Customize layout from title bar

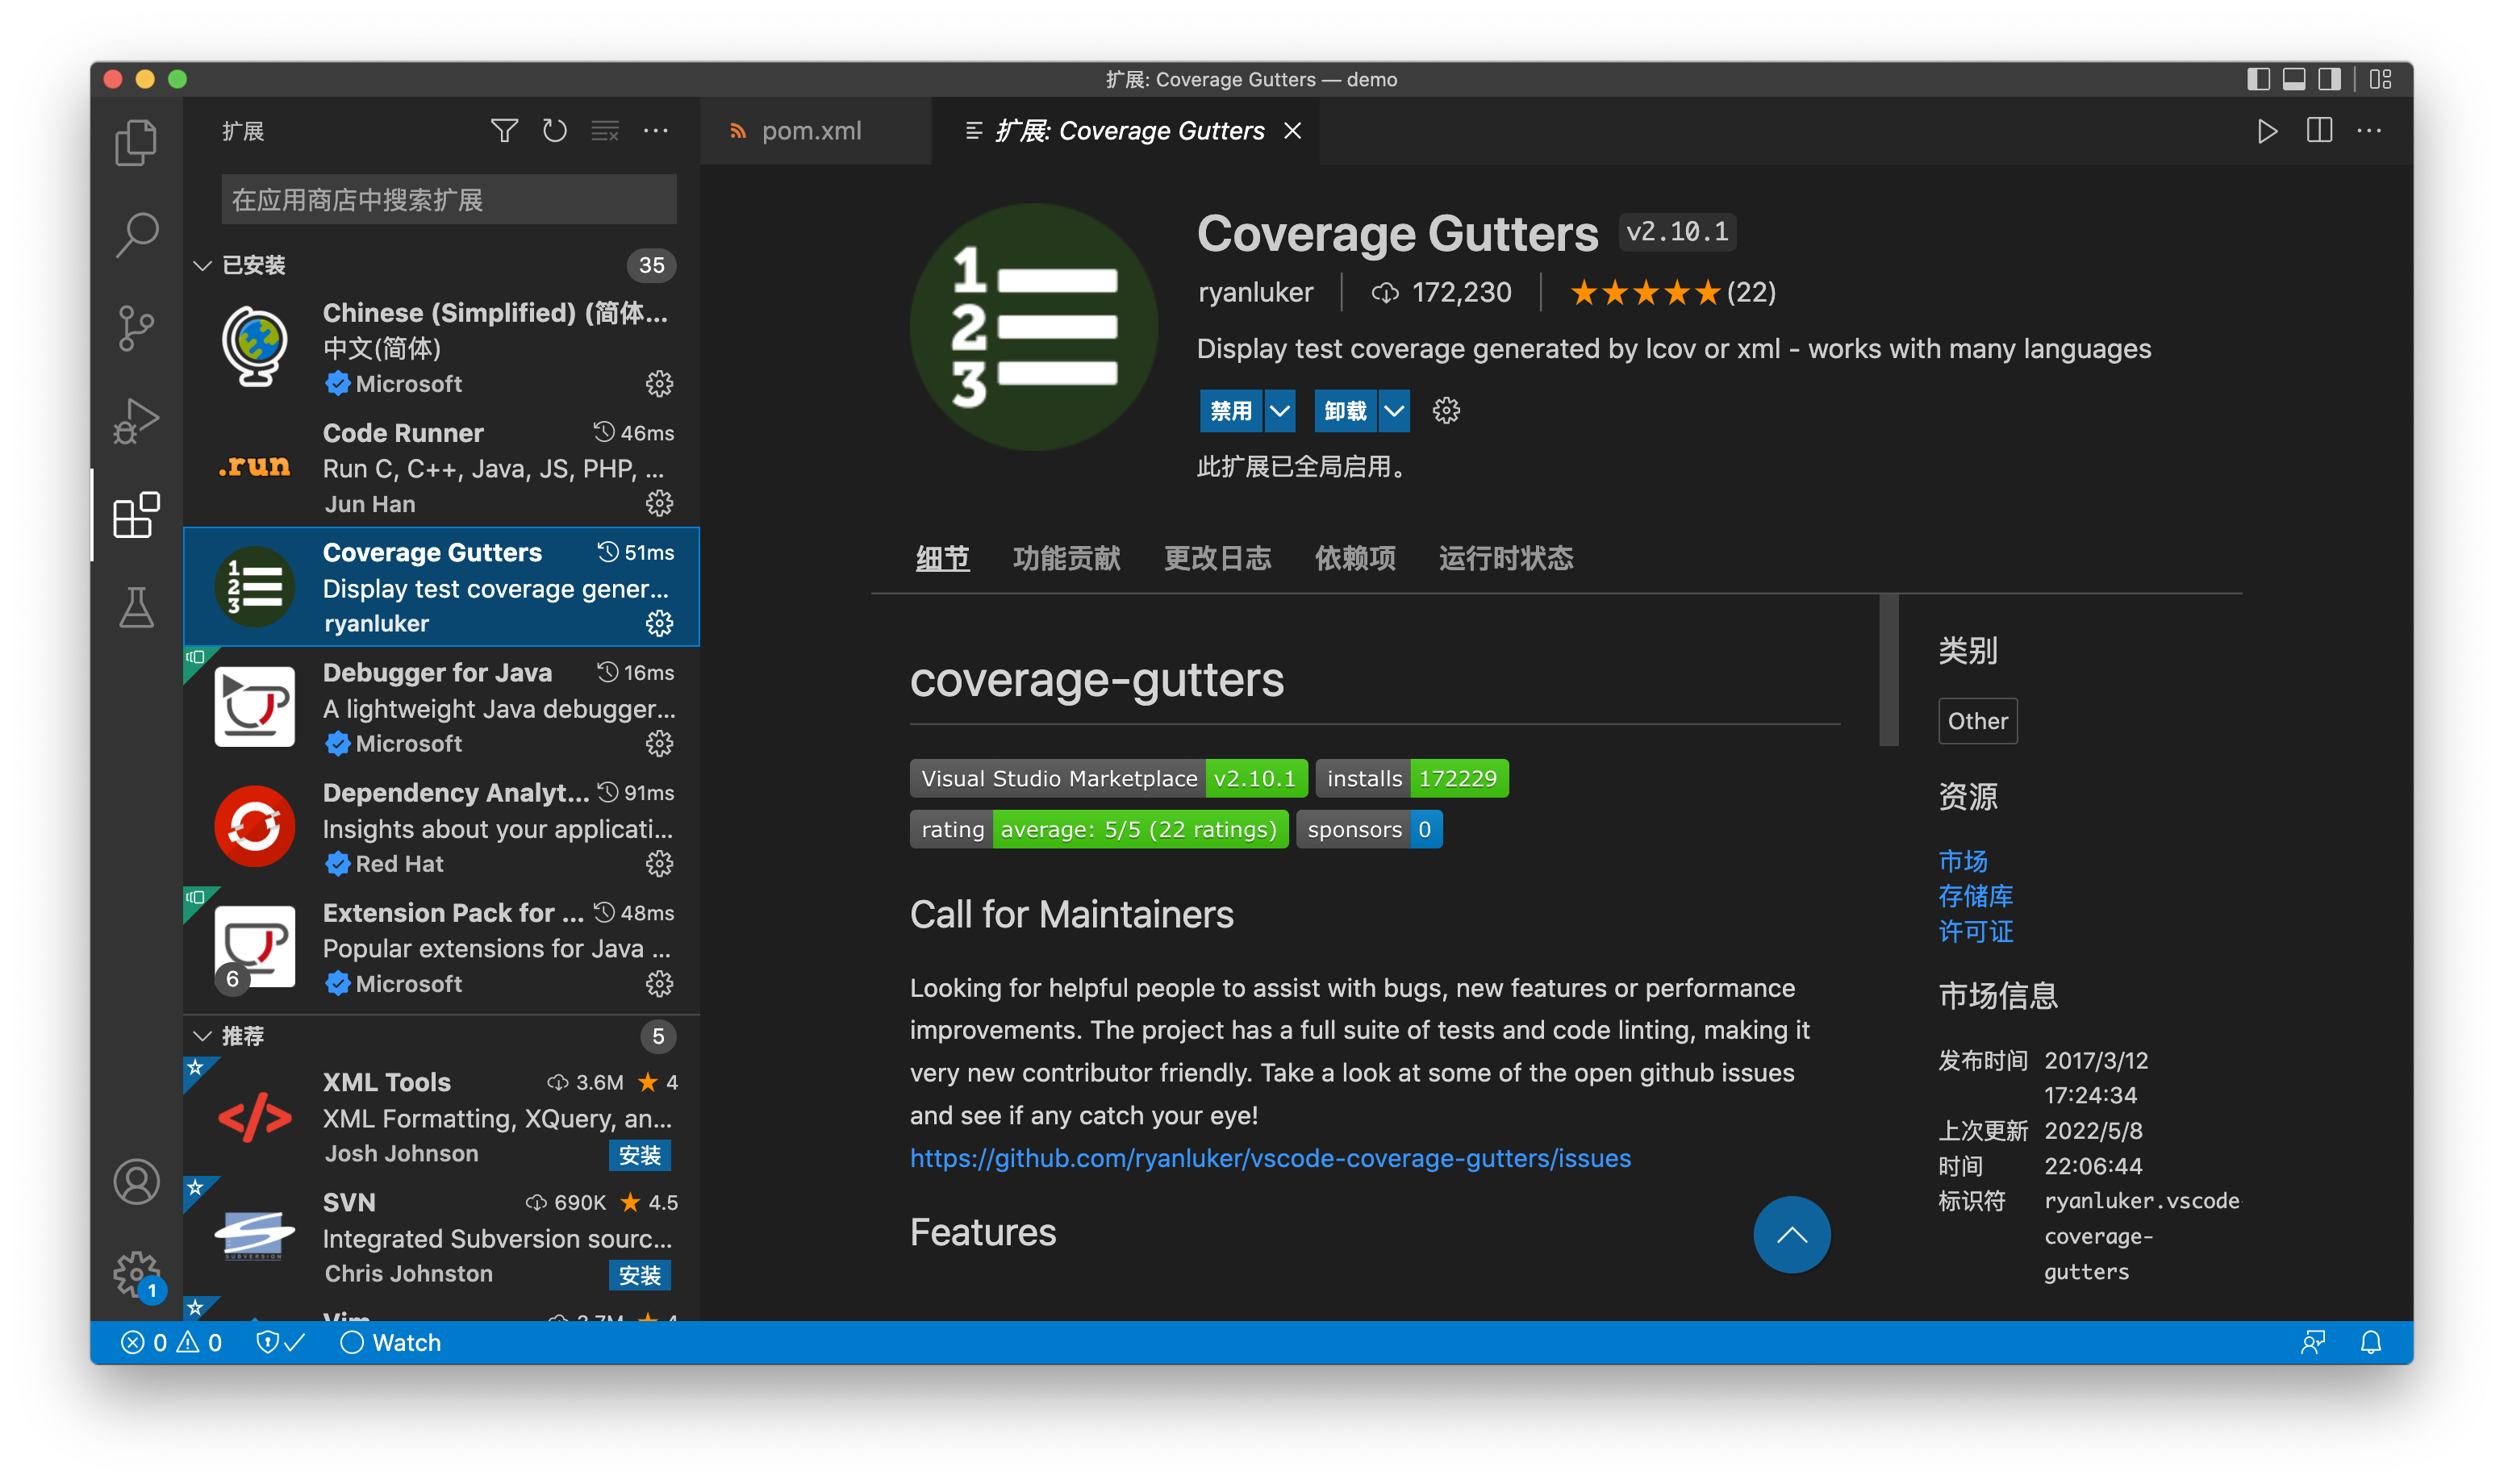point(2381,79)
